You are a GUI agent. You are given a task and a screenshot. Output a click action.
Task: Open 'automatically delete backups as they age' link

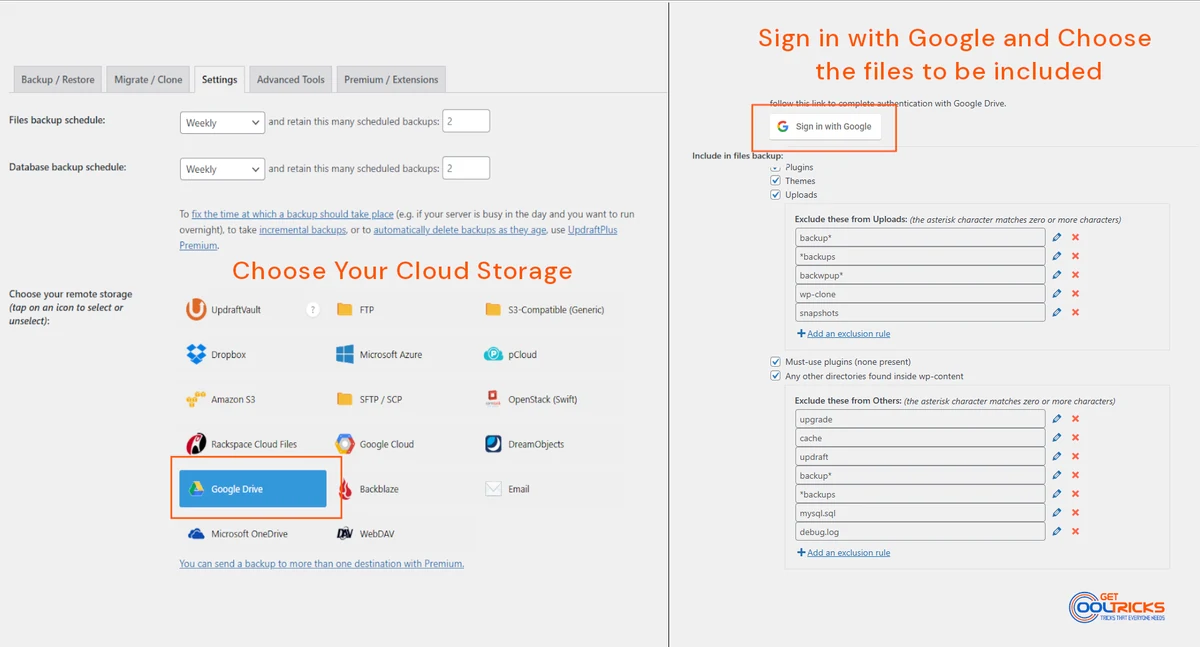point(460,230)
